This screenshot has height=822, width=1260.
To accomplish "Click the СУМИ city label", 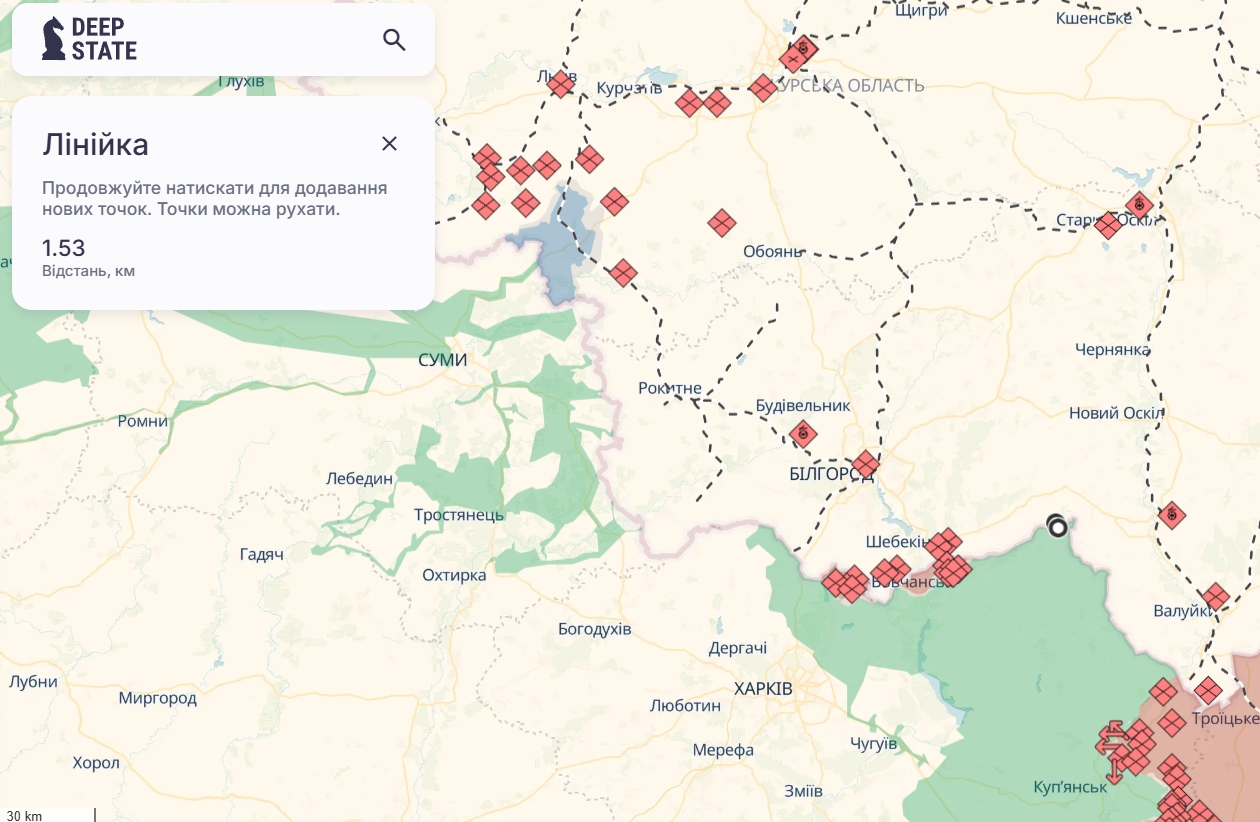I will click(442, 360).
